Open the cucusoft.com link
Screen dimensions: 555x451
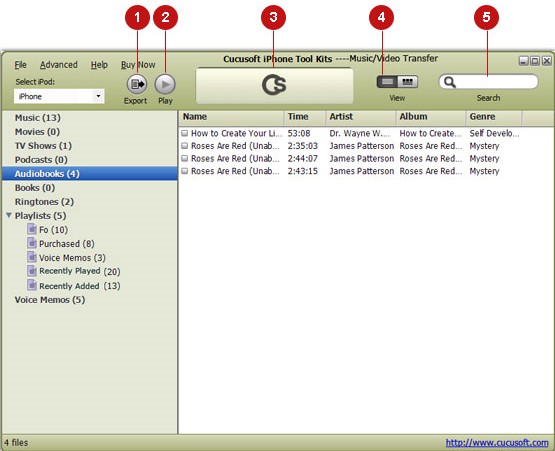click(497, 443)
